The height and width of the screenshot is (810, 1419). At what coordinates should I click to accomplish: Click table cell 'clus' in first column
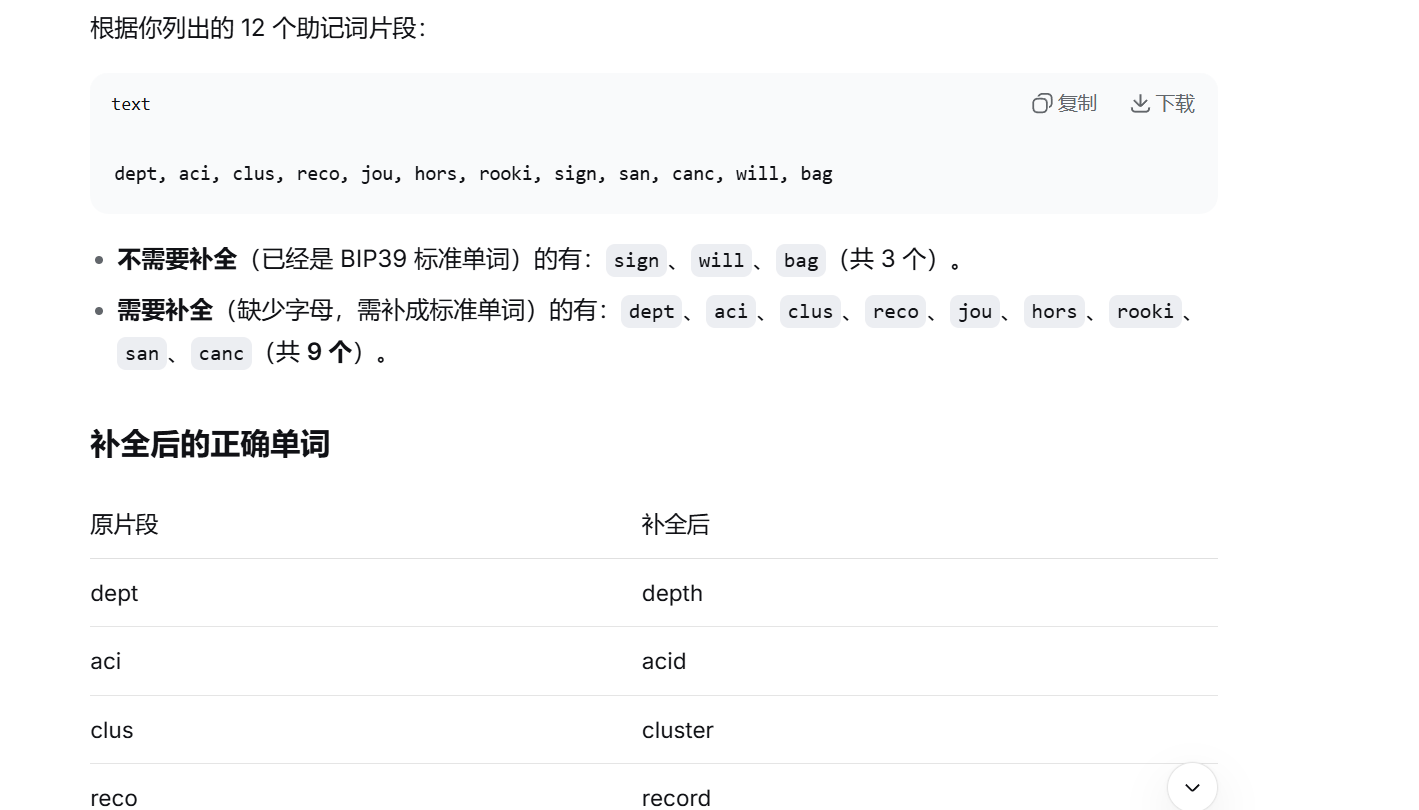111,730
